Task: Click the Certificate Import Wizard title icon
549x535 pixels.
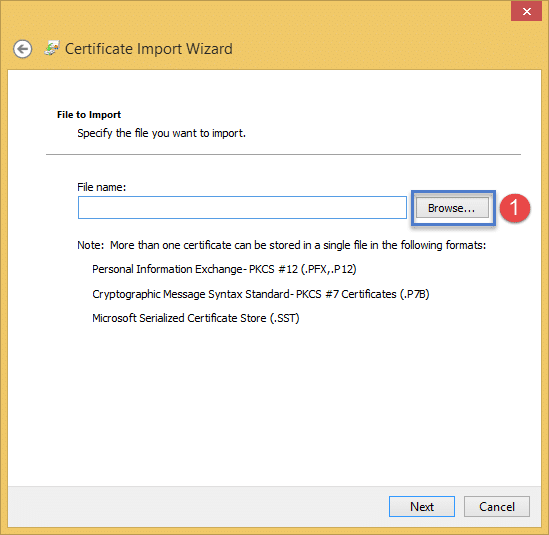Action: [52, 48]
